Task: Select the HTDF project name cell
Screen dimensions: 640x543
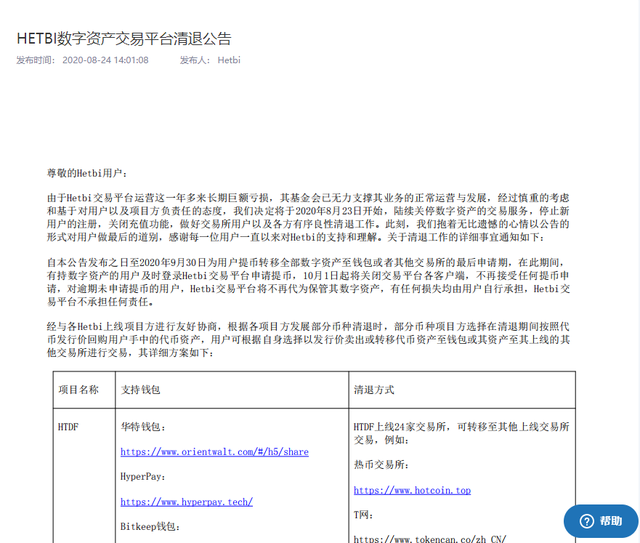Action: 69,427
